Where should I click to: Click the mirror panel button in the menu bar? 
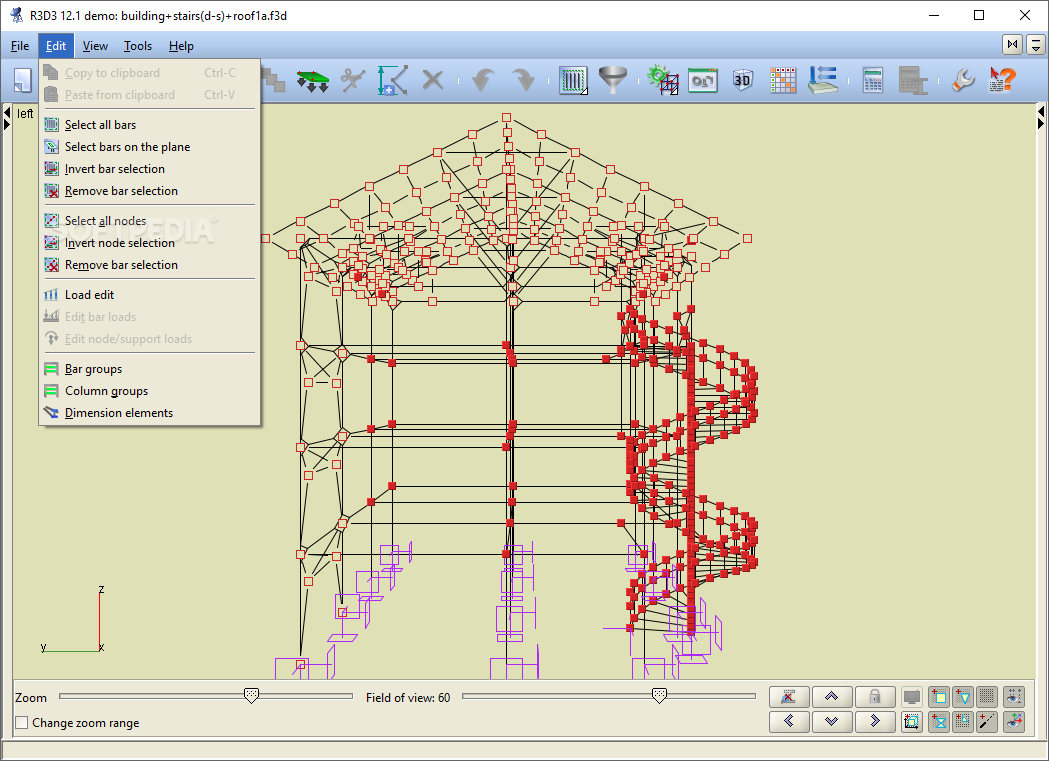tap(1012, 45)
